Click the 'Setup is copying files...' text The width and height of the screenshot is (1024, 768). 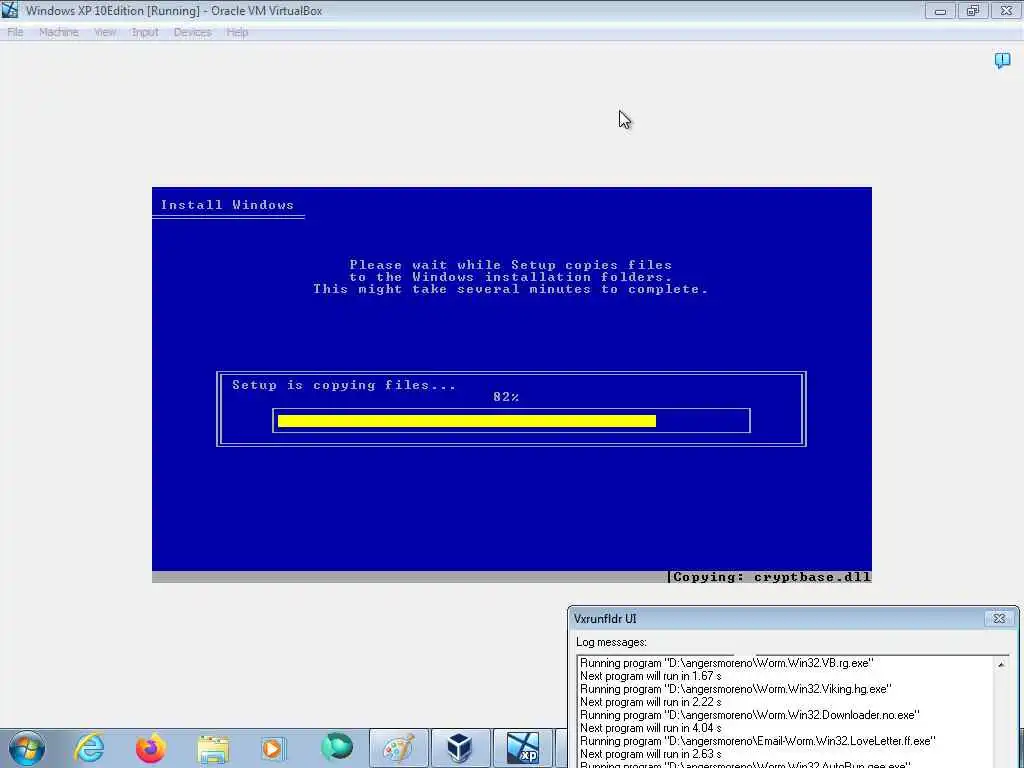pos(344,385)
